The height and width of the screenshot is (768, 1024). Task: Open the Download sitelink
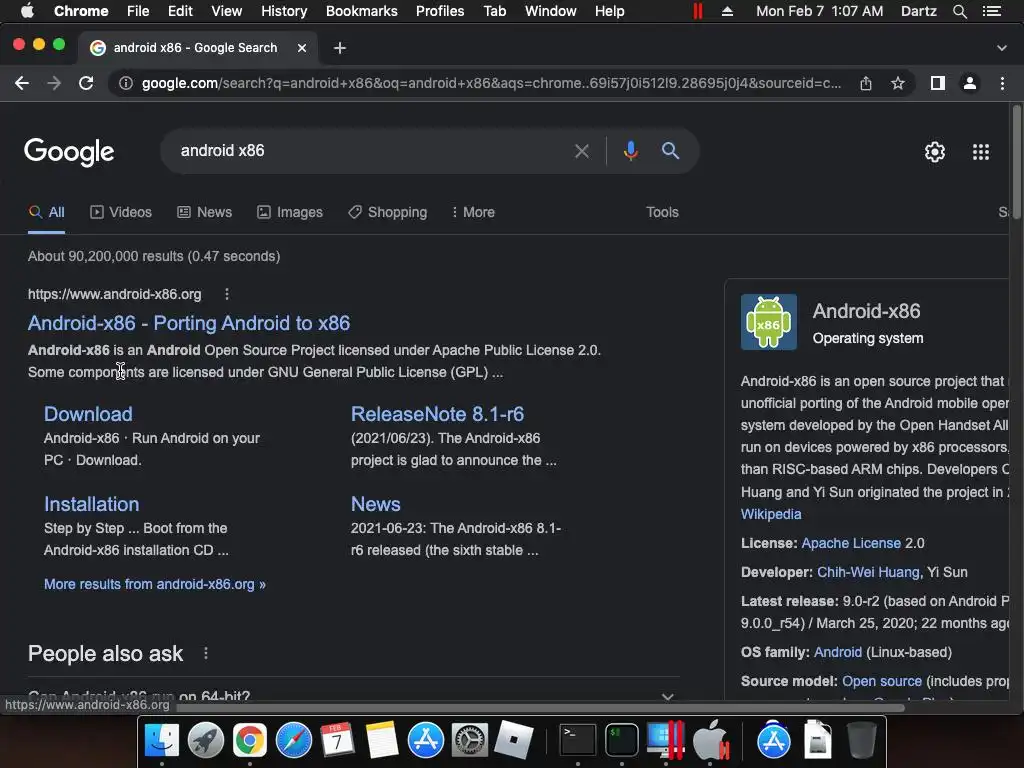tap(88, 414)
